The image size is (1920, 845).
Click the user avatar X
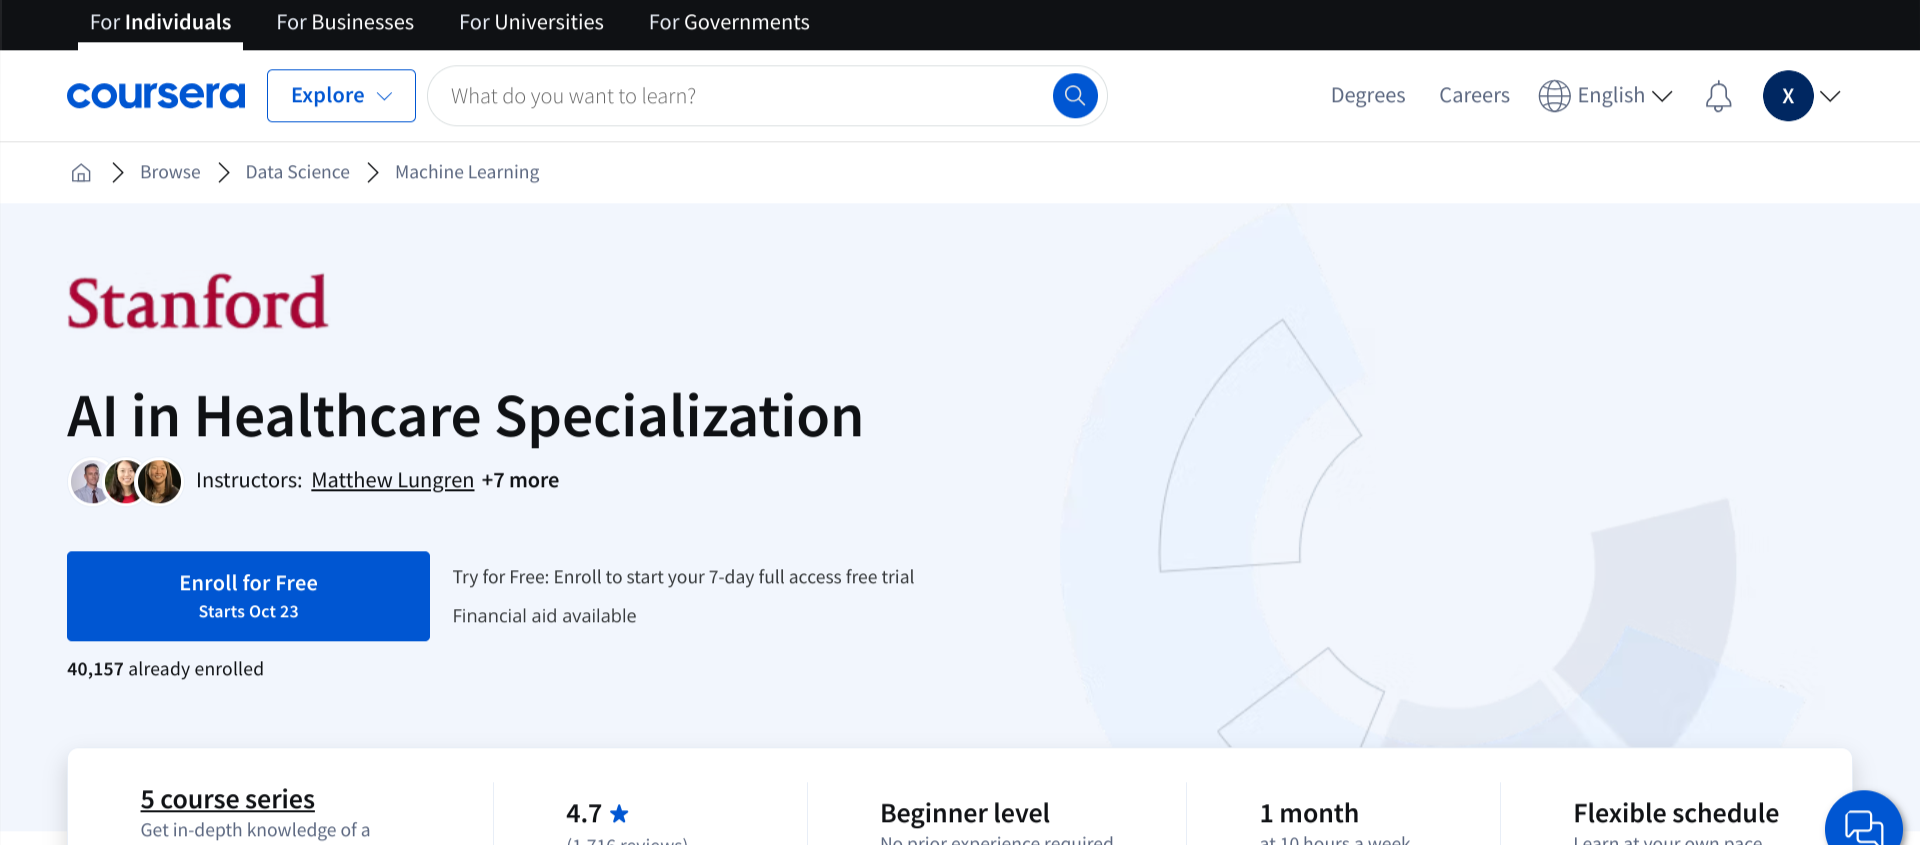click(1787, 96)
